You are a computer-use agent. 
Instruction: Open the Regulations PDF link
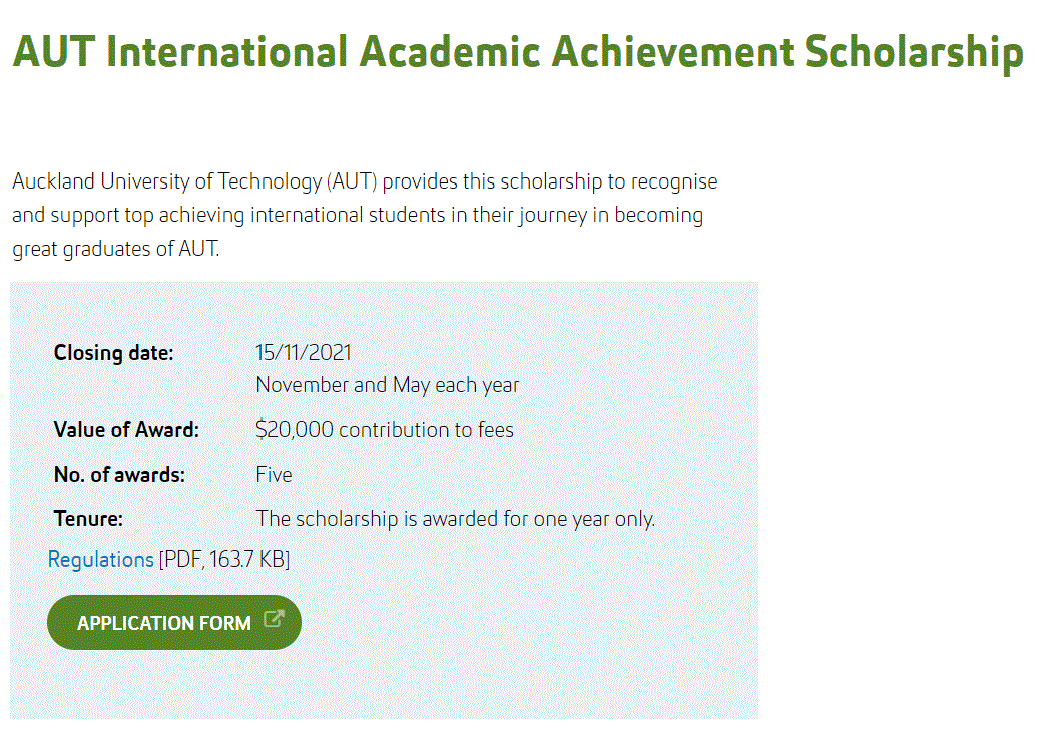(99, 559)
